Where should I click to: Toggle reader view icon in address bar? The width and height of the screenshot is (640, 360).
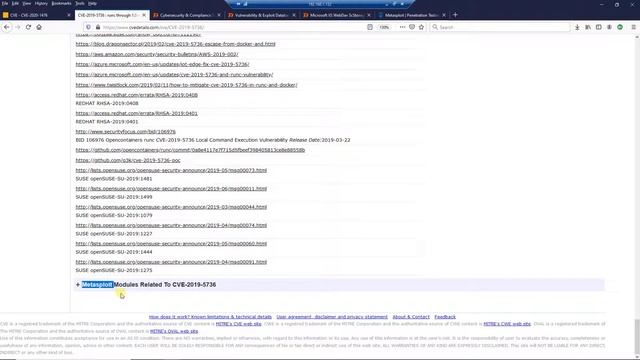pos(370,27)
